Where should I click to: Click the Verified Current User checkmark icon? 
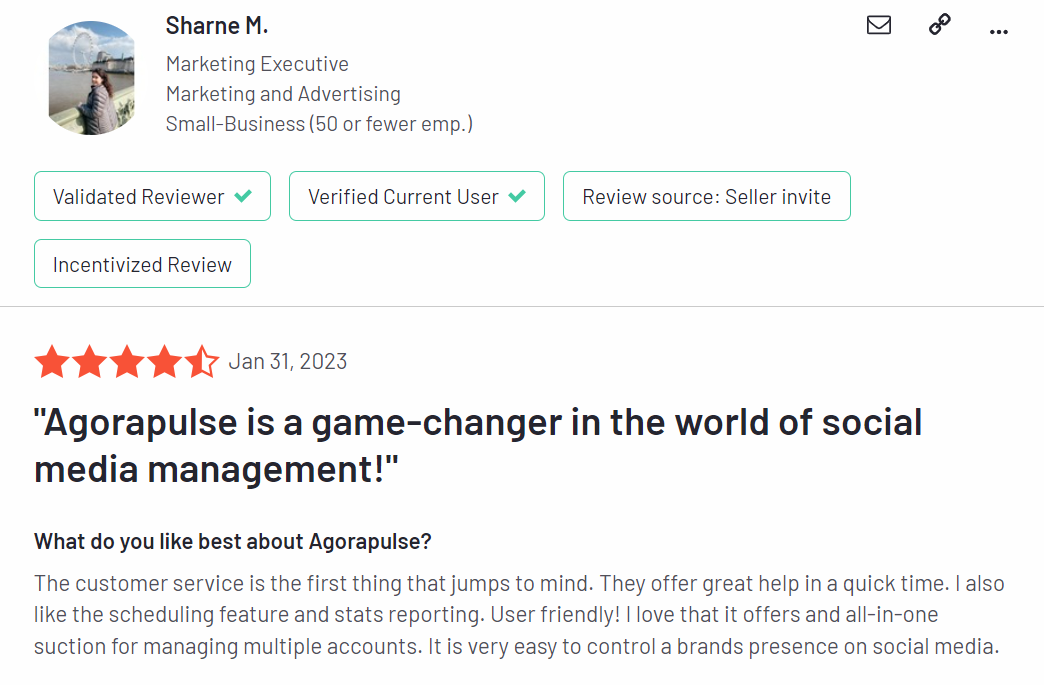tap(517, 197)
